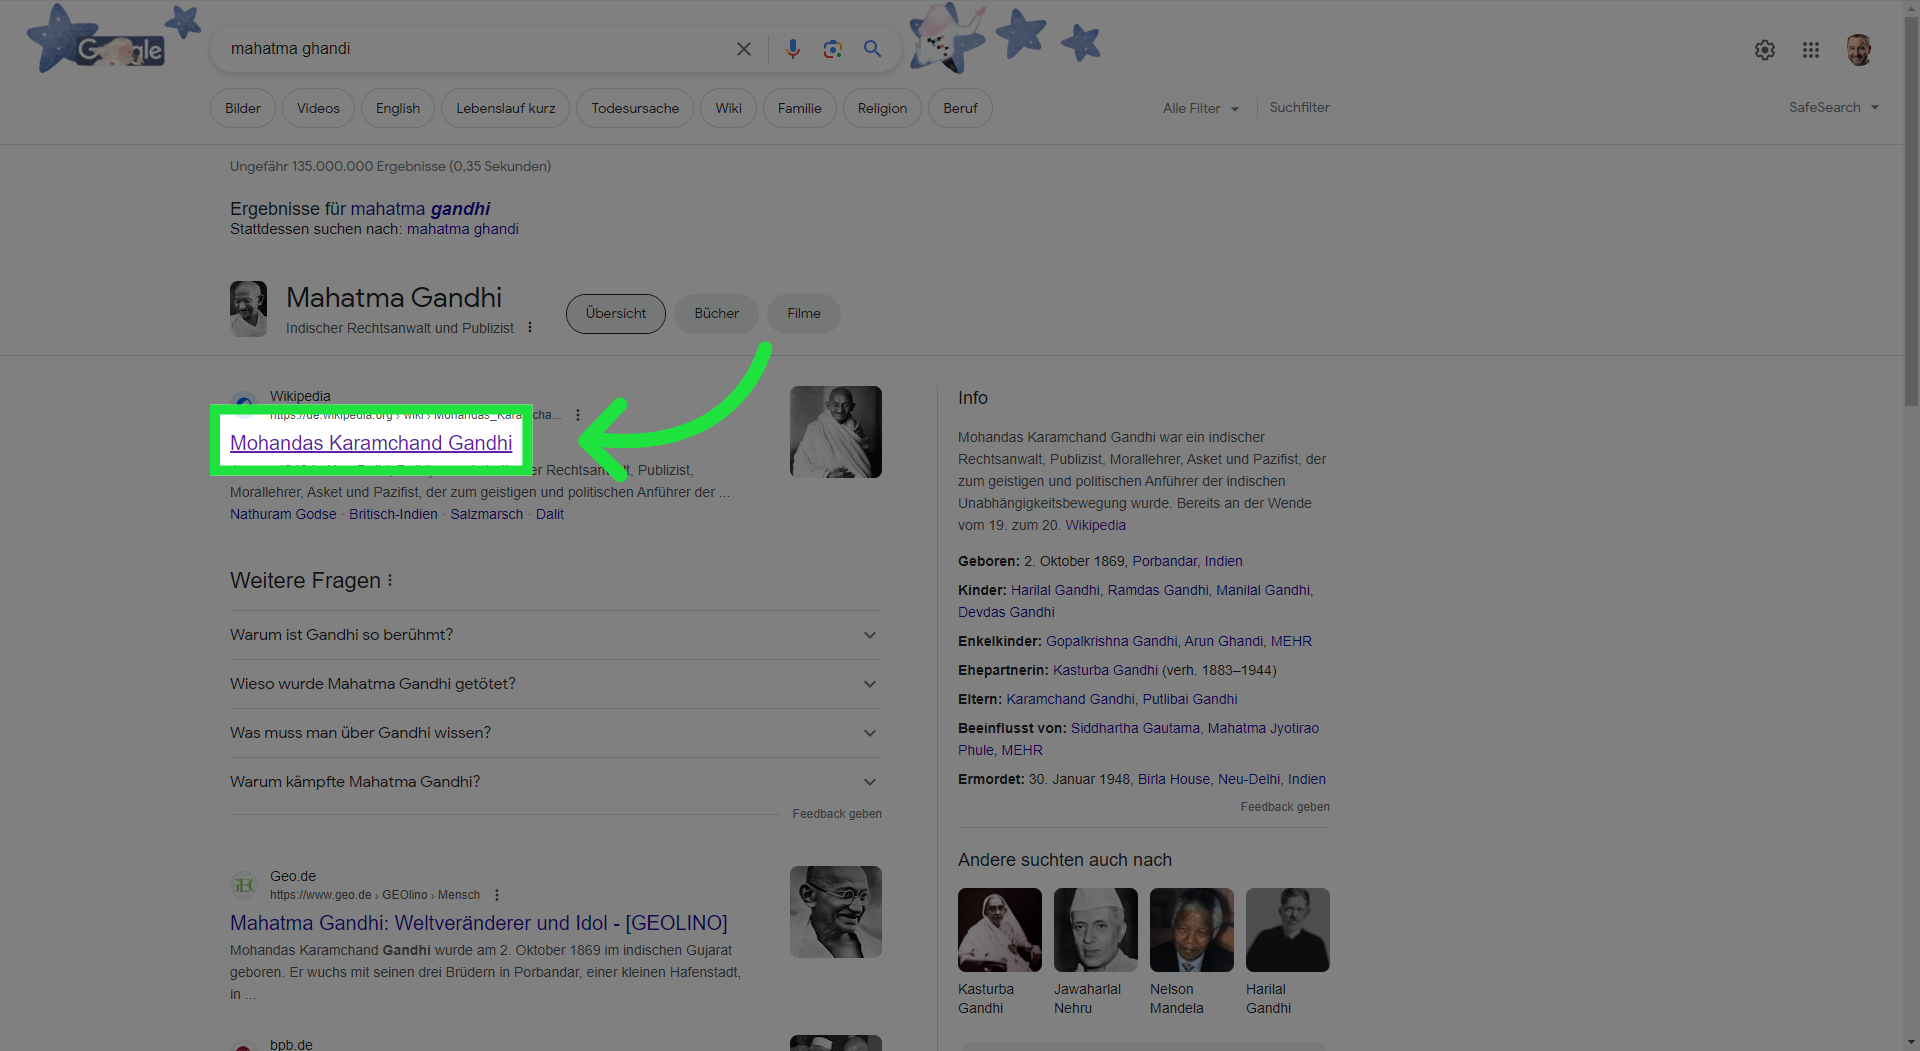Open the Mohandas Karamchand Gandhi Wikipedia result
Viewport: 1920px width, 1051px height.
click(x=371, y=443)
